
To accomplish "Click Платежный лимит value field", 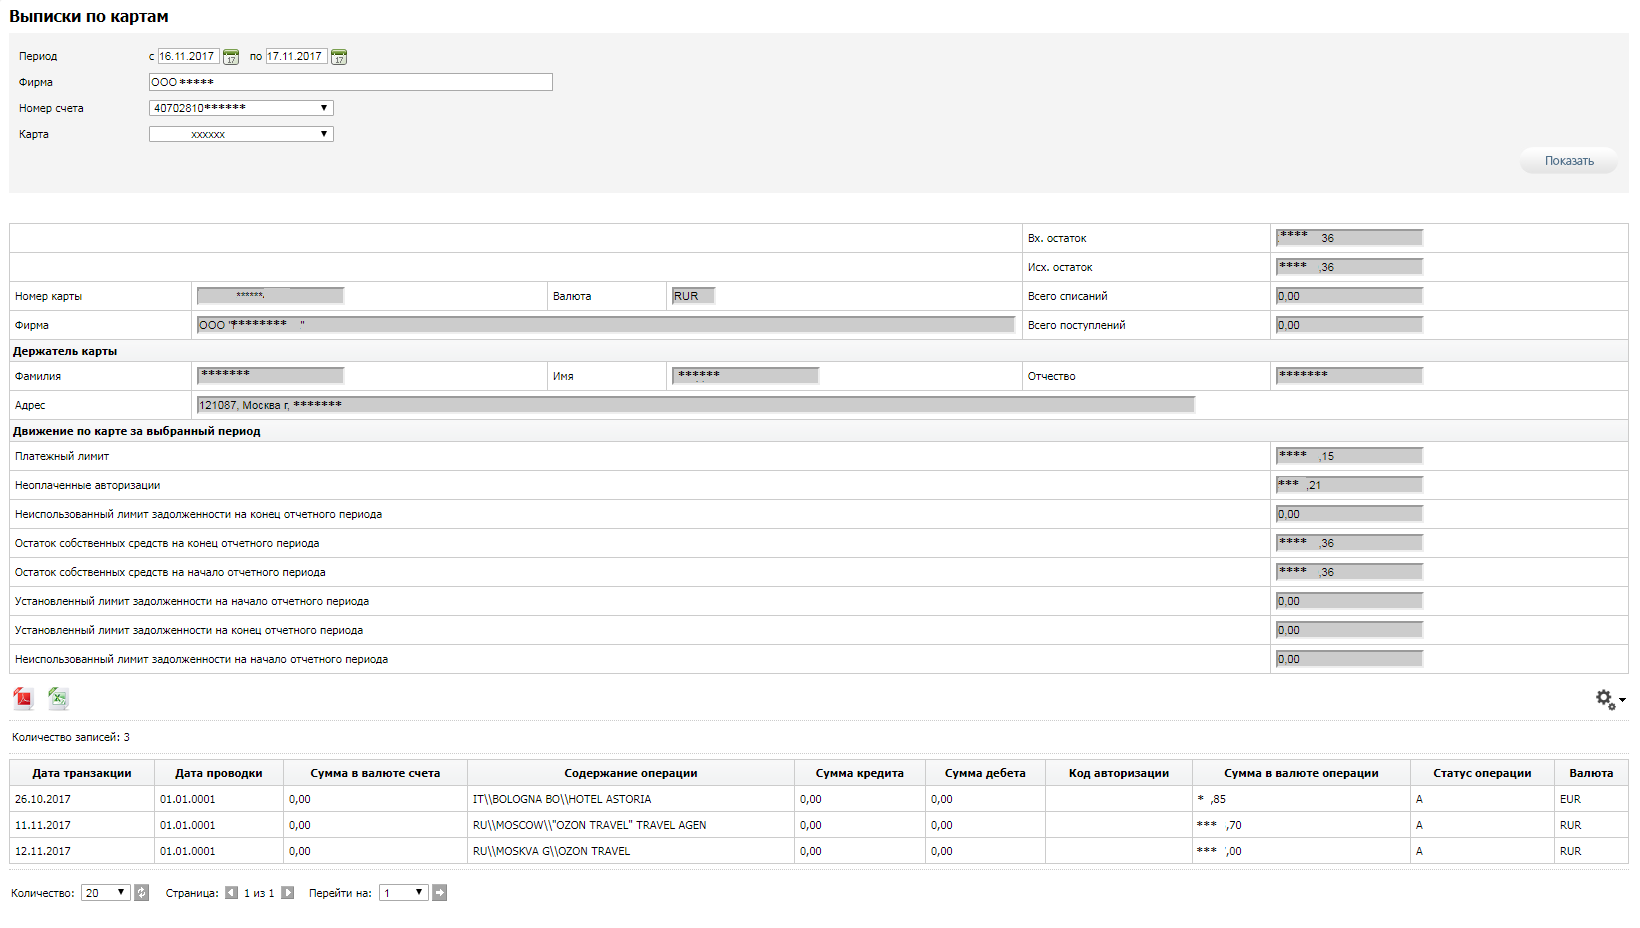I will point(1349,456).
